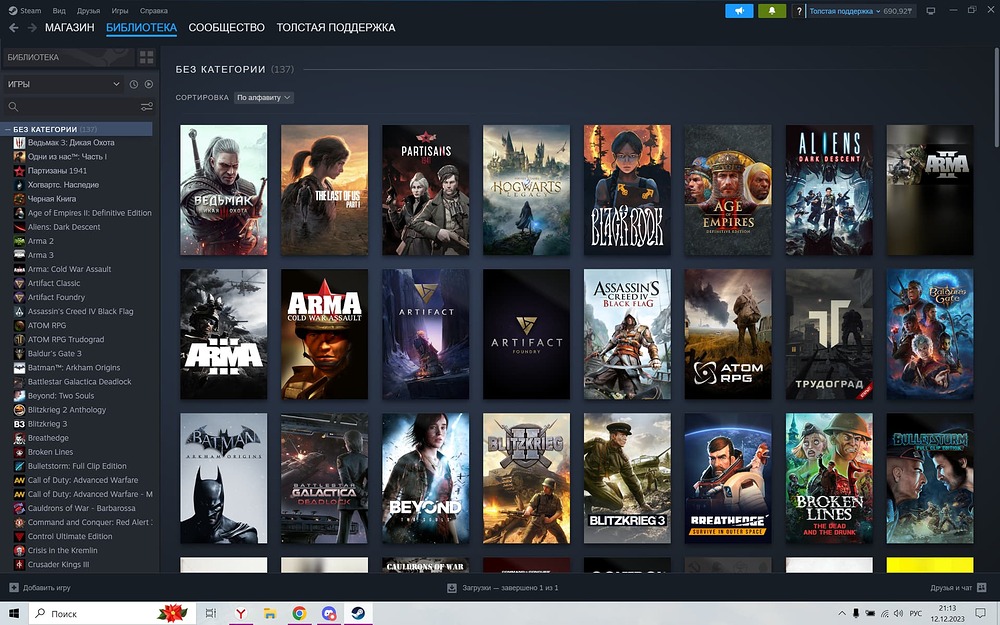
Task: Open the Друзья menu
Action: (88, 11)
